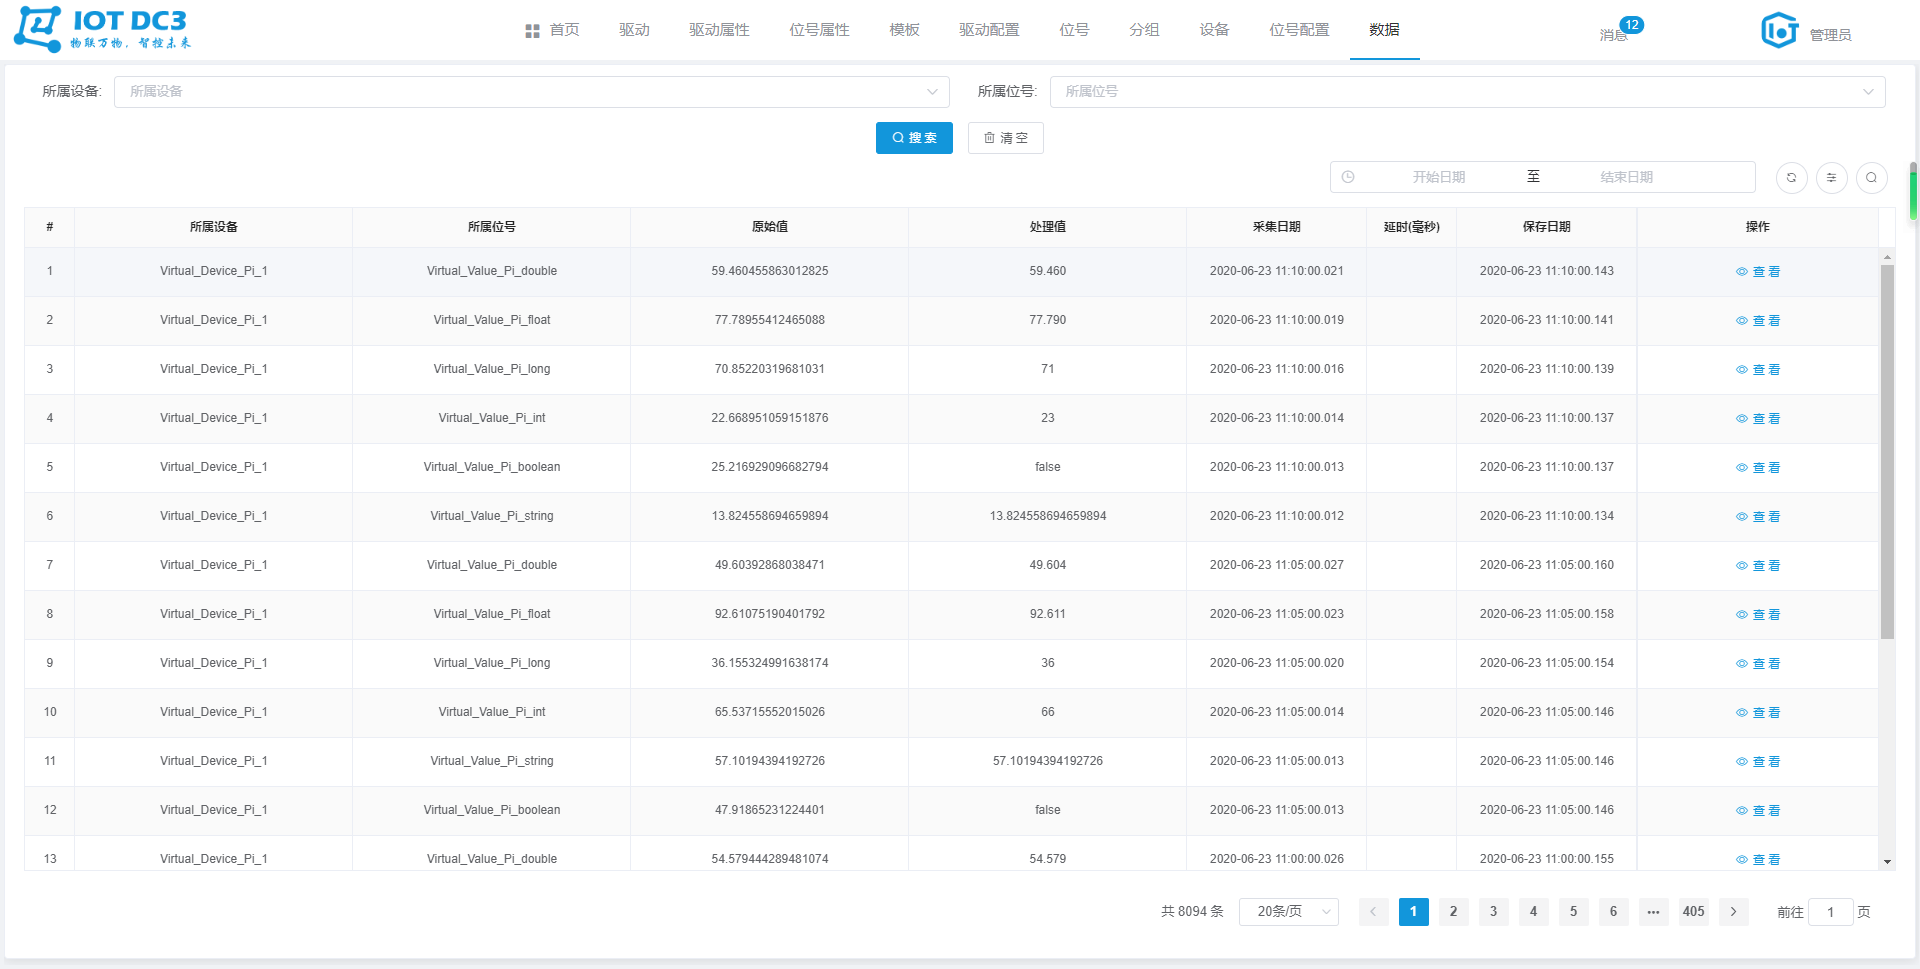
Task: Click the 前往 page number input
Action: tap(1830, 912)
